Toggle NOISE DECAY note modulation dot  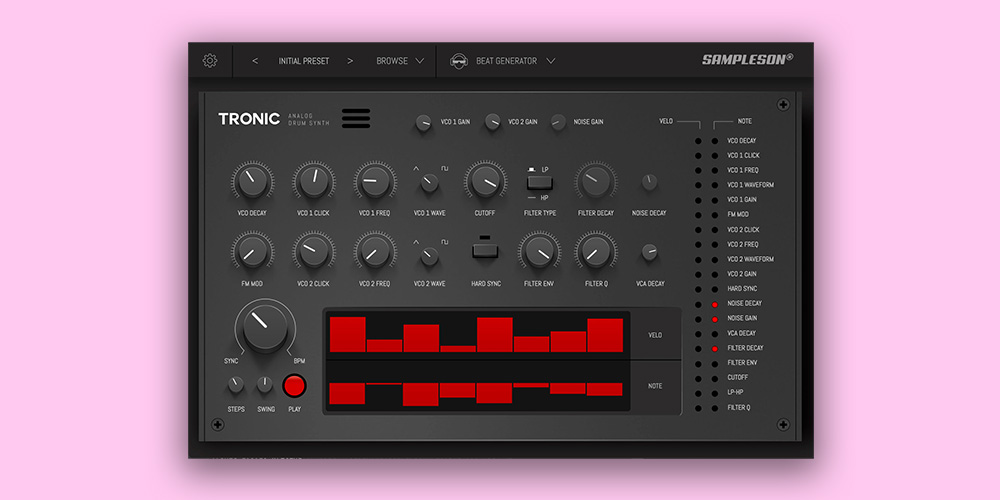click(x=715, y=304)
